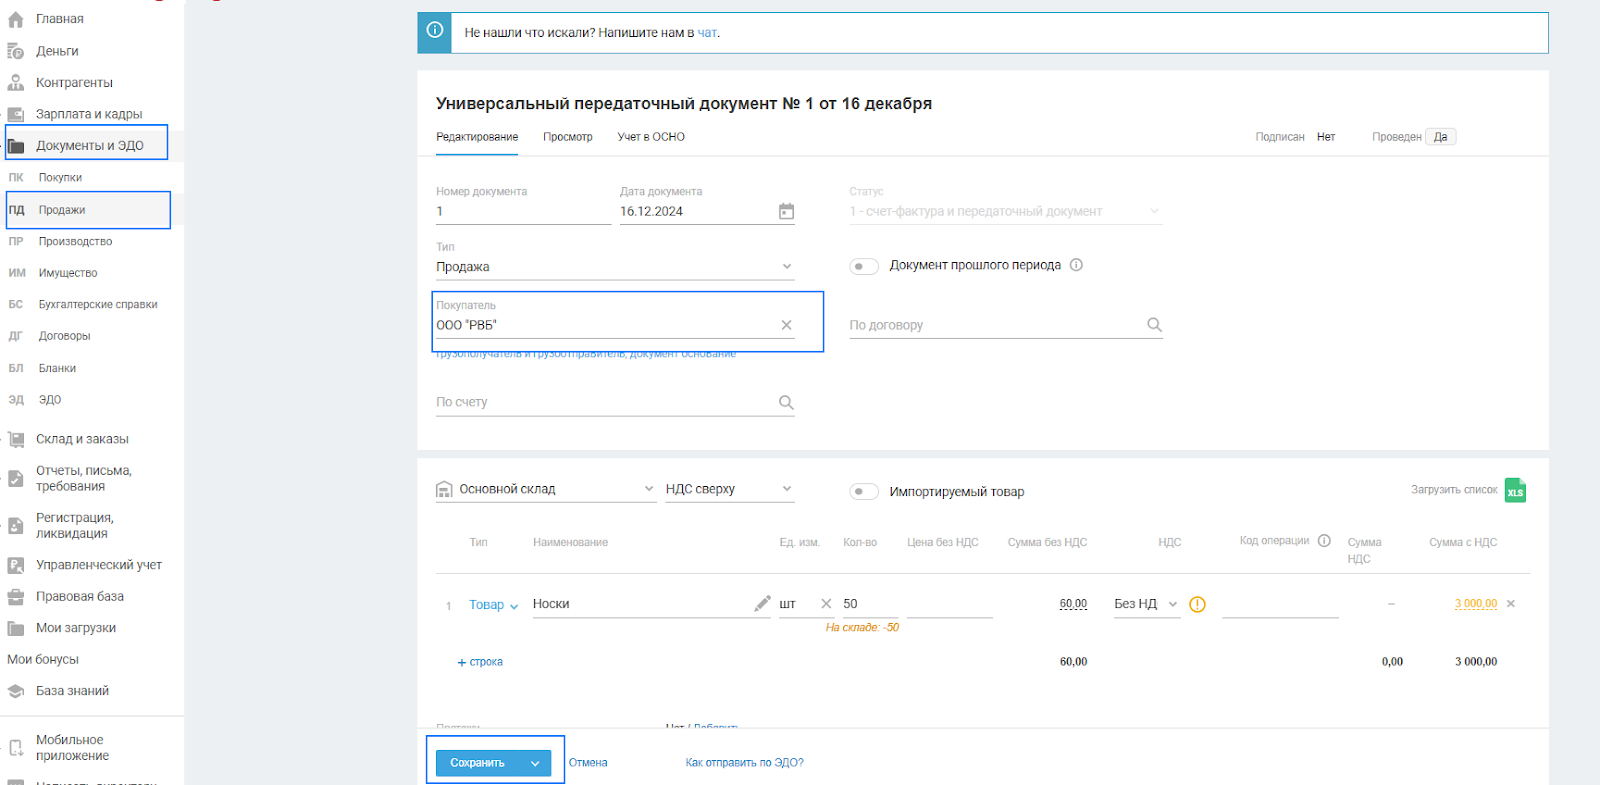This screenshot has width=1600, height=785.
Task: Click the Сохранить button
Action: point(478,763)
